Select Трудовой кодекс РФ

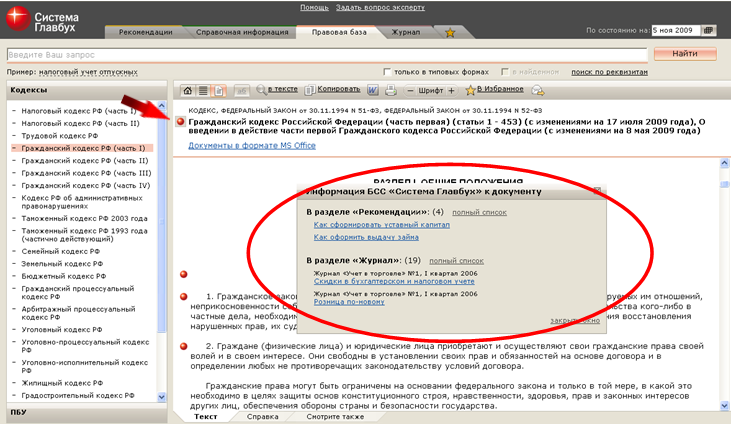point(59,136)
